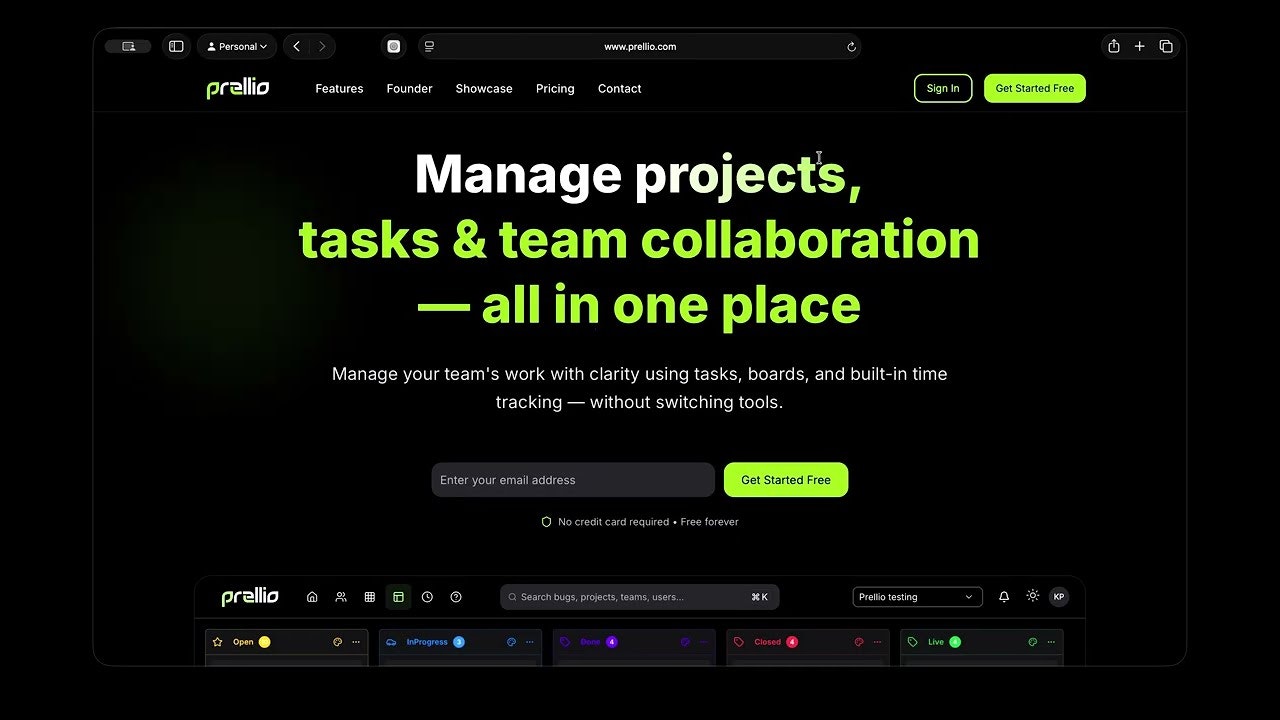Open the Contact nav item
Screen dimensions: 1280x720
pyautogui.click(x=620, y=88)
